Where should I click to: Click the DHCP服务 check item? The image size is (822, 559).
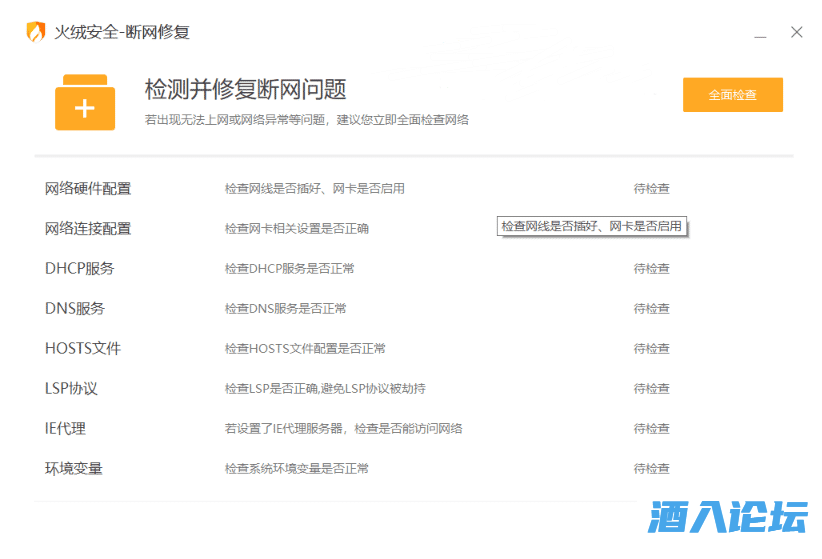point(80,268)
